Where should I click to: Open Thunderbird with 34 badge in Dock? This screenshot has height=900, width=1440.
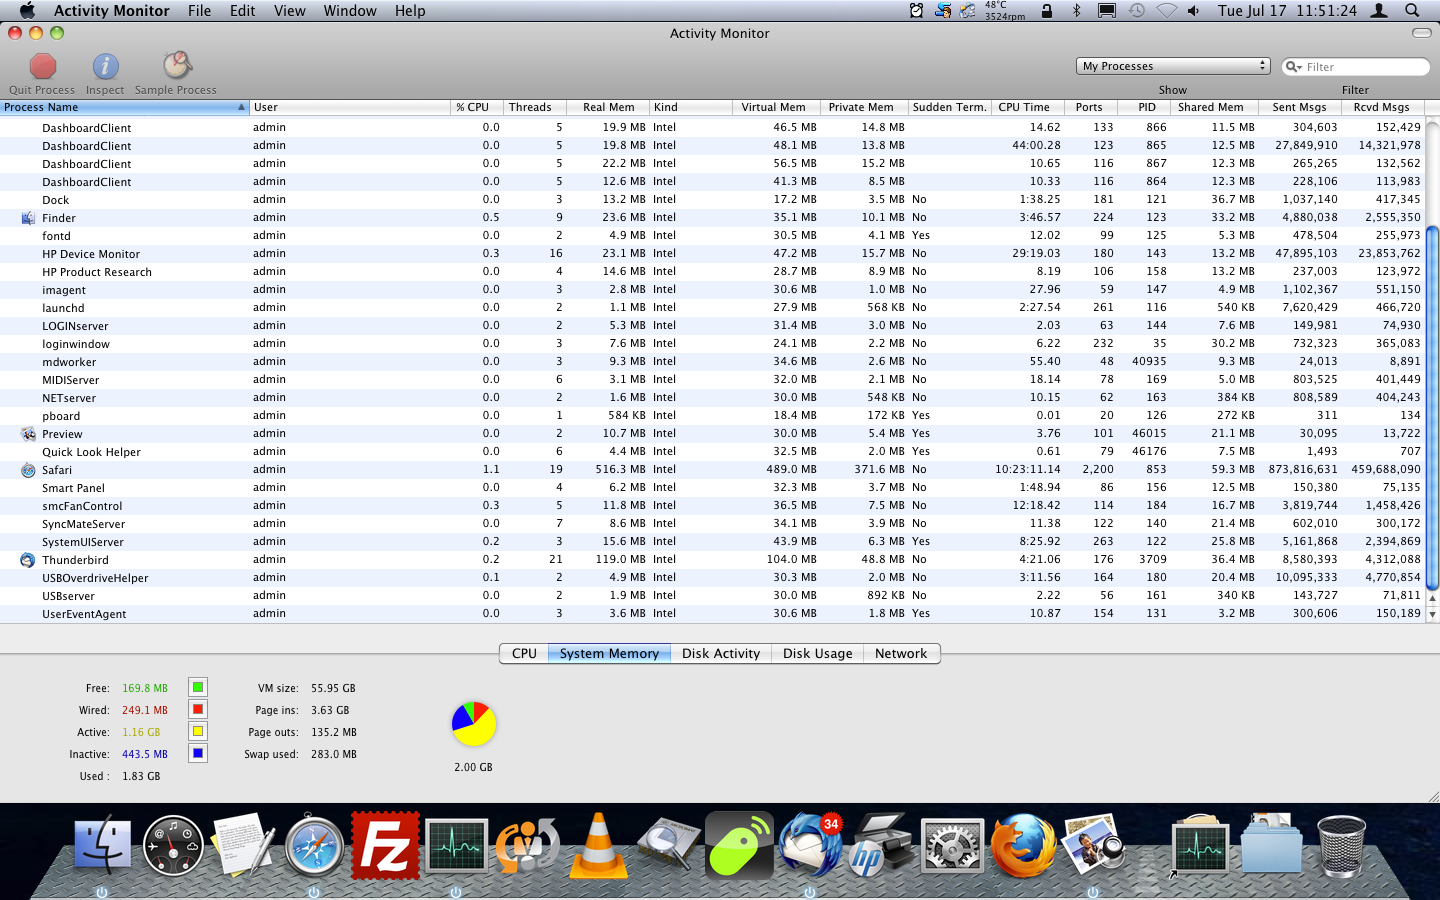(811, 846)
